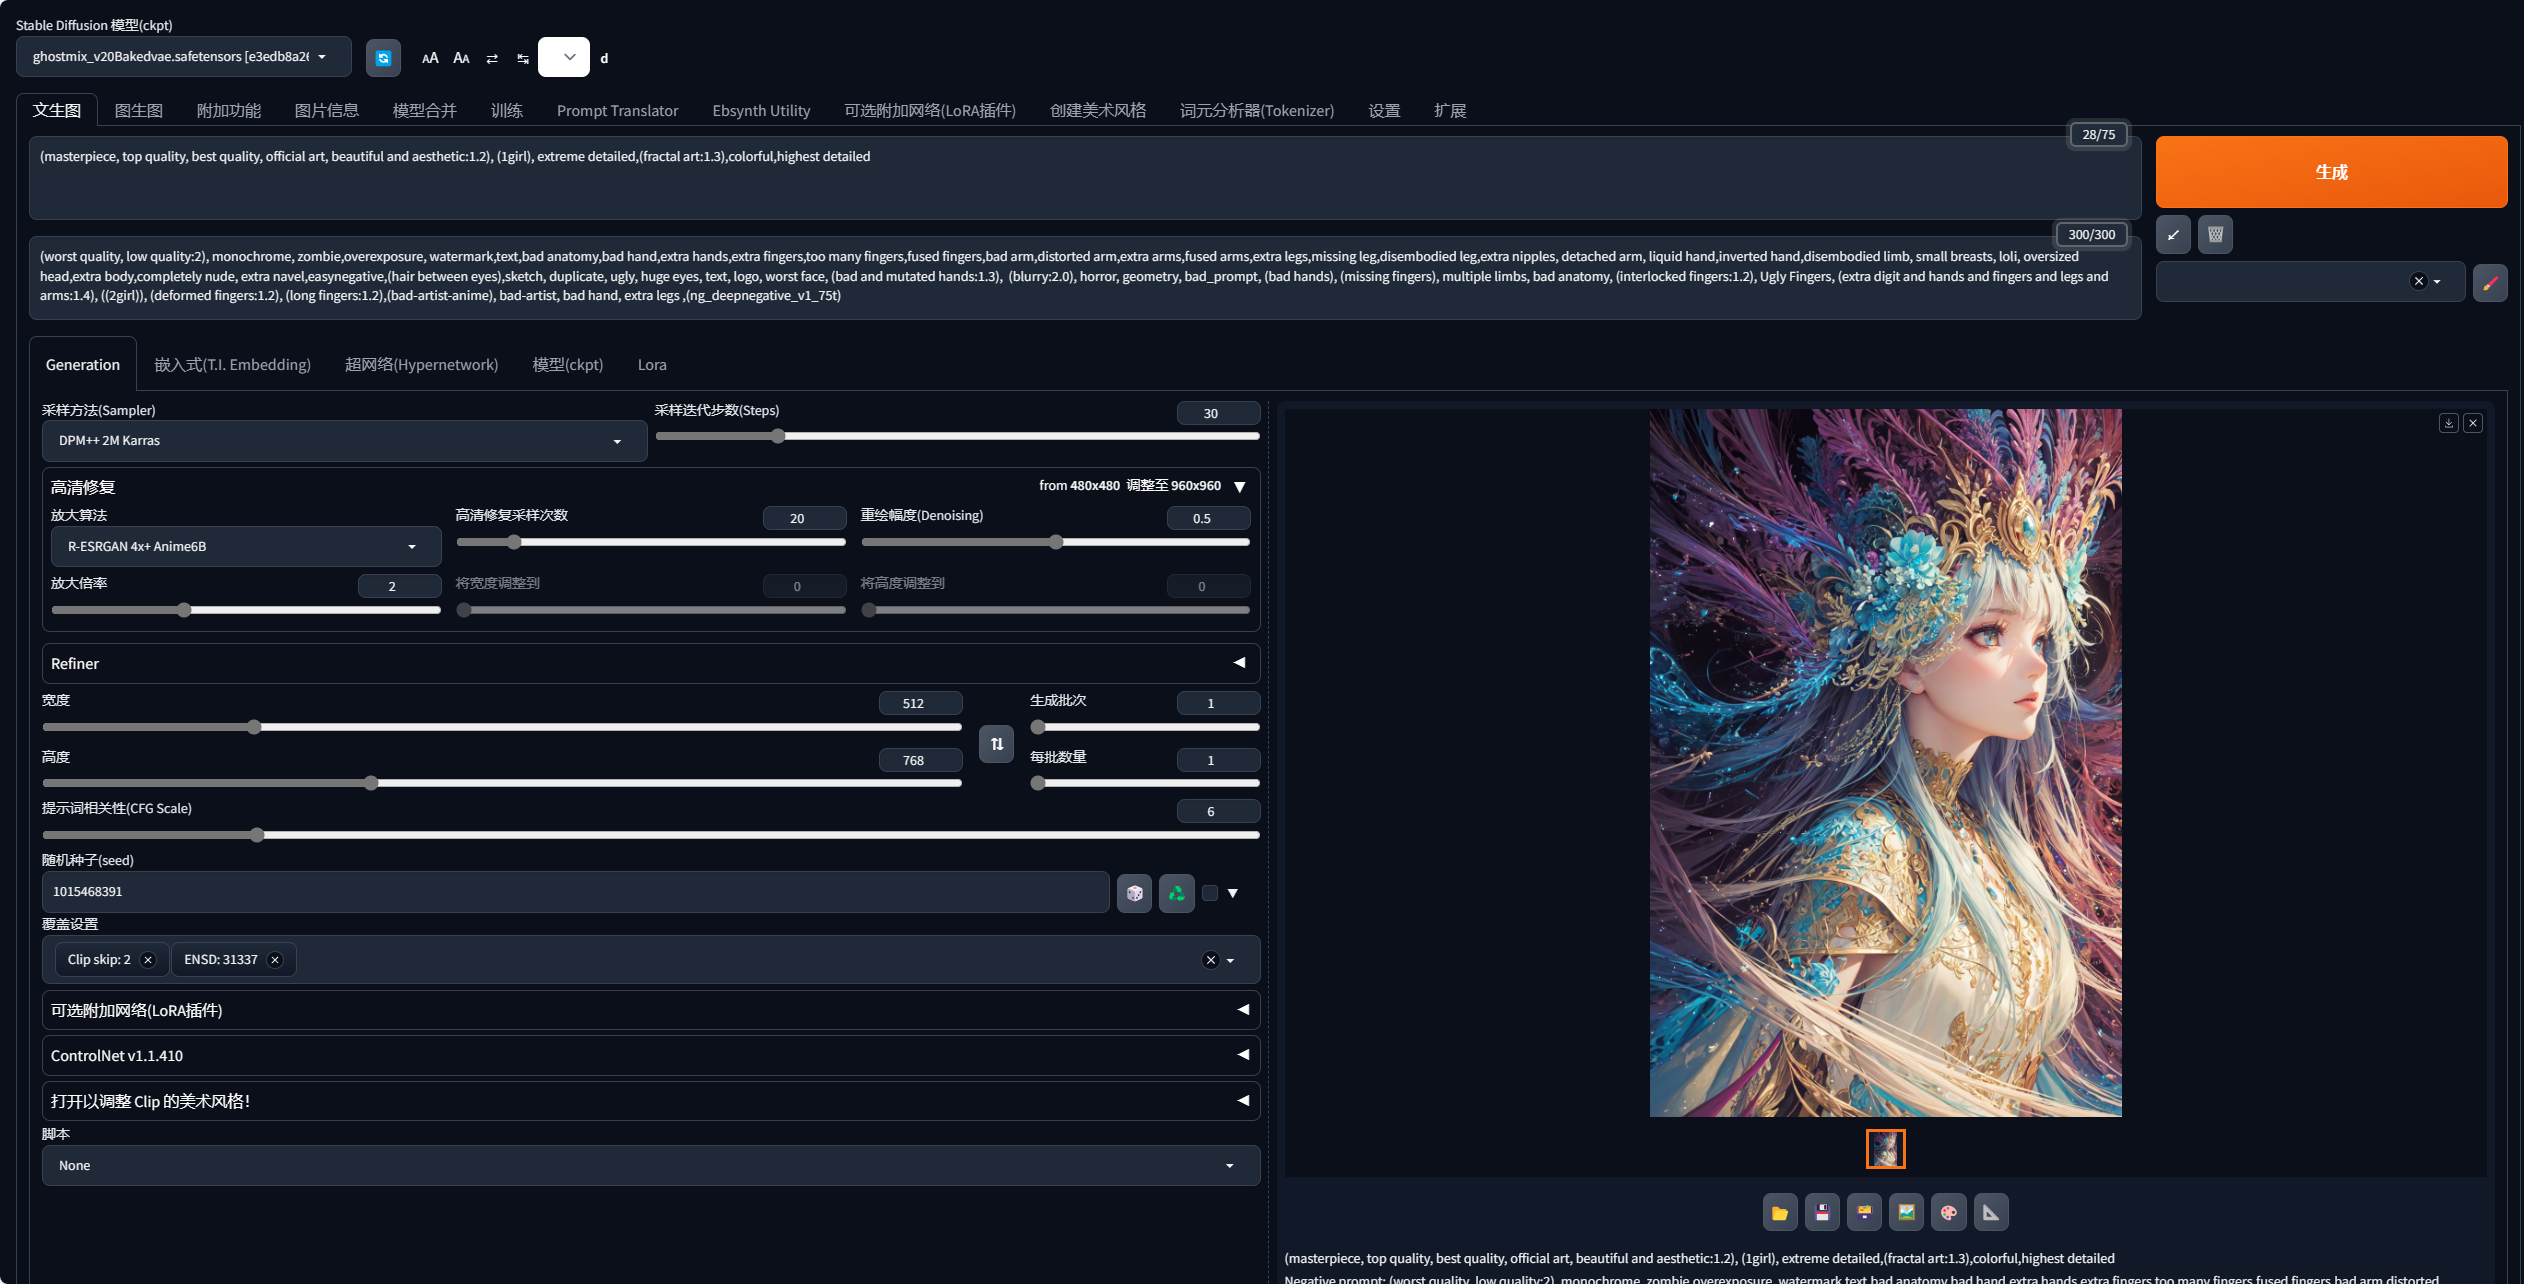This screenshot has height=1284, width=2524.
Task: Click the trash clear prompt icon
Action: click(x=2215, y=235)
